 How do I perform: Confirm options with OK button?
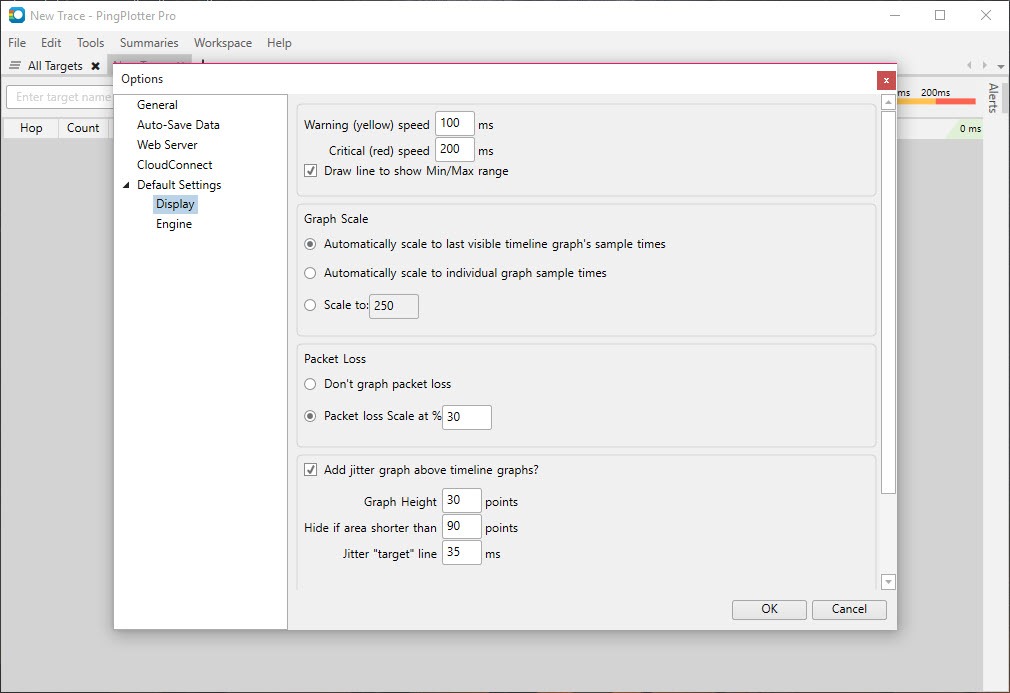769,609
